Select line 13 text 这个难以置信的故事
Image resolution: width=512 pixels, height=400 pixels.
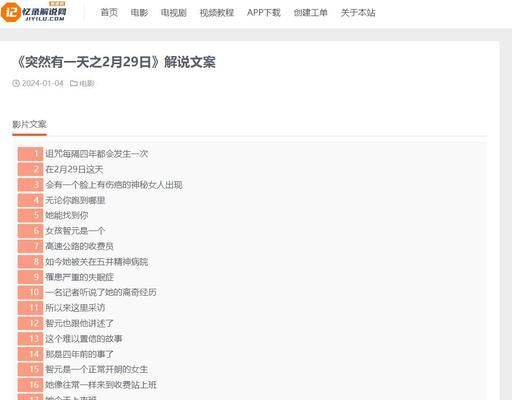click(x=84, y=339)
